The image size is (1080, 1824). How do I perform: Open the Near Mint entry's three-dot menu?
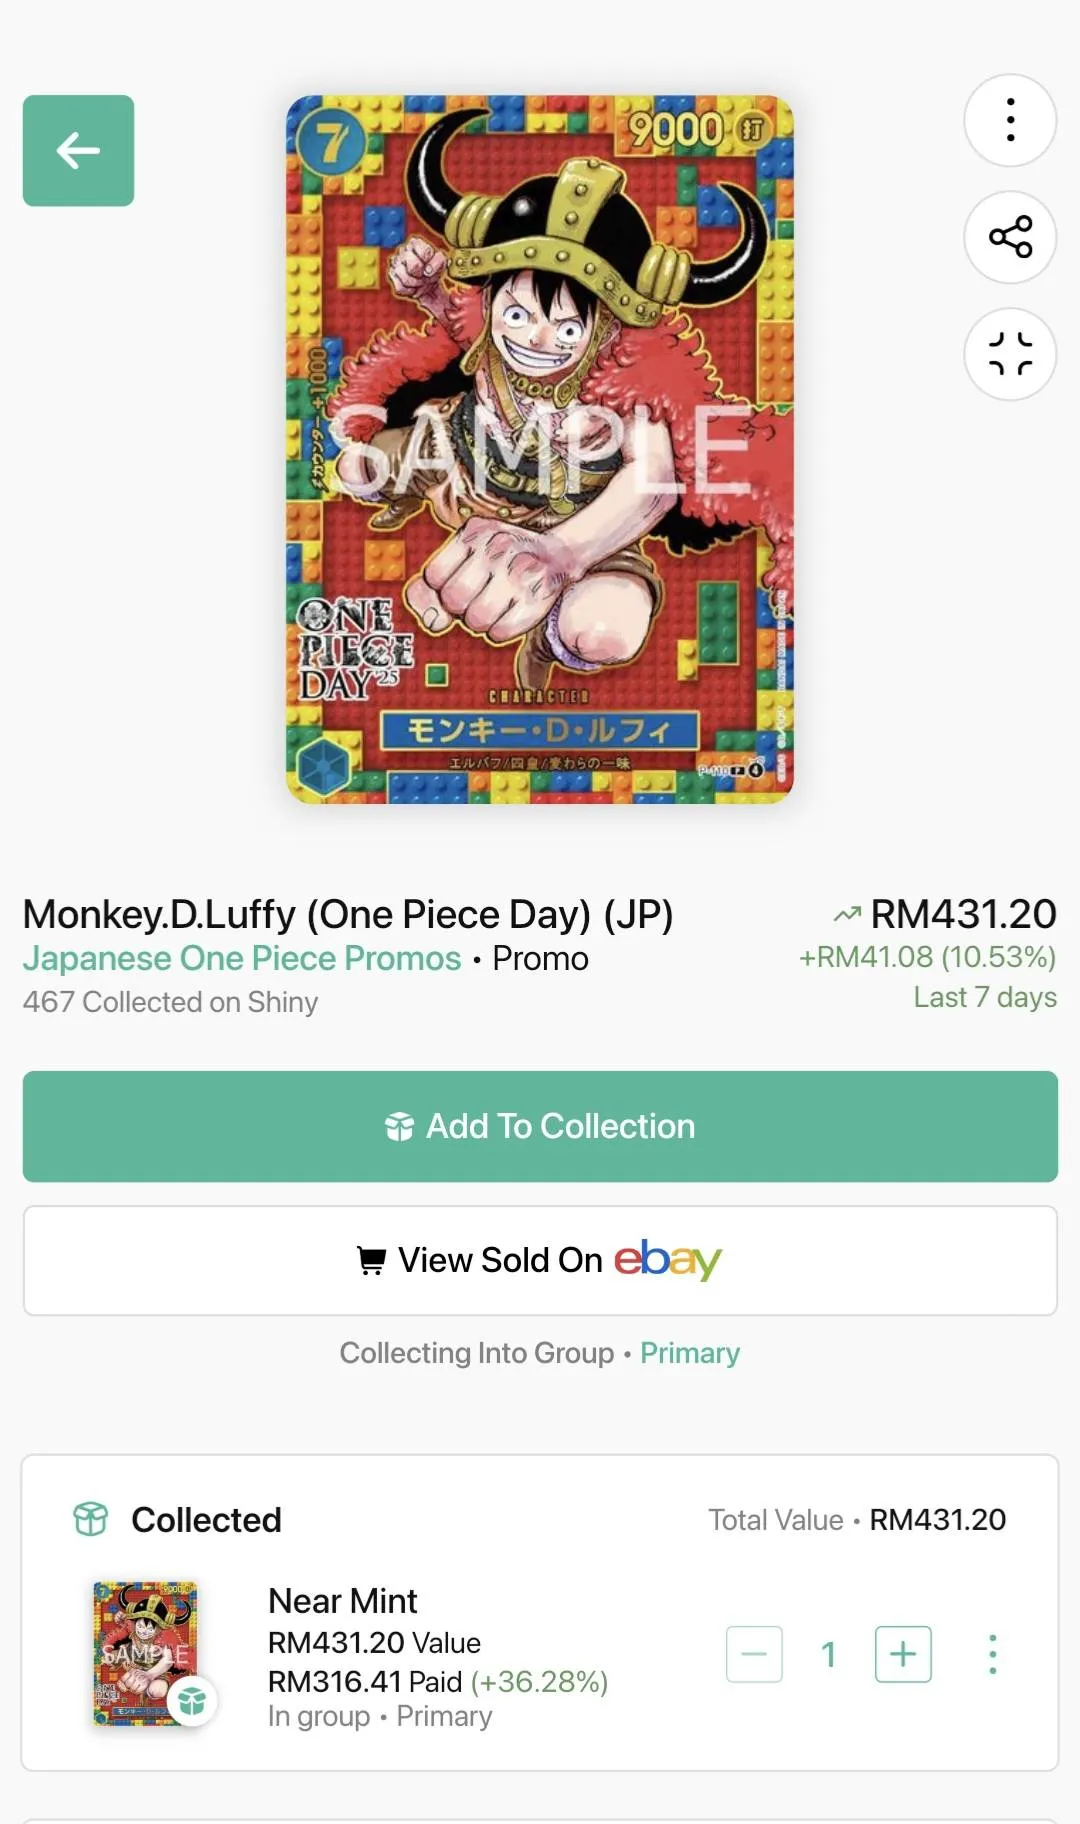click(992, 1654)
